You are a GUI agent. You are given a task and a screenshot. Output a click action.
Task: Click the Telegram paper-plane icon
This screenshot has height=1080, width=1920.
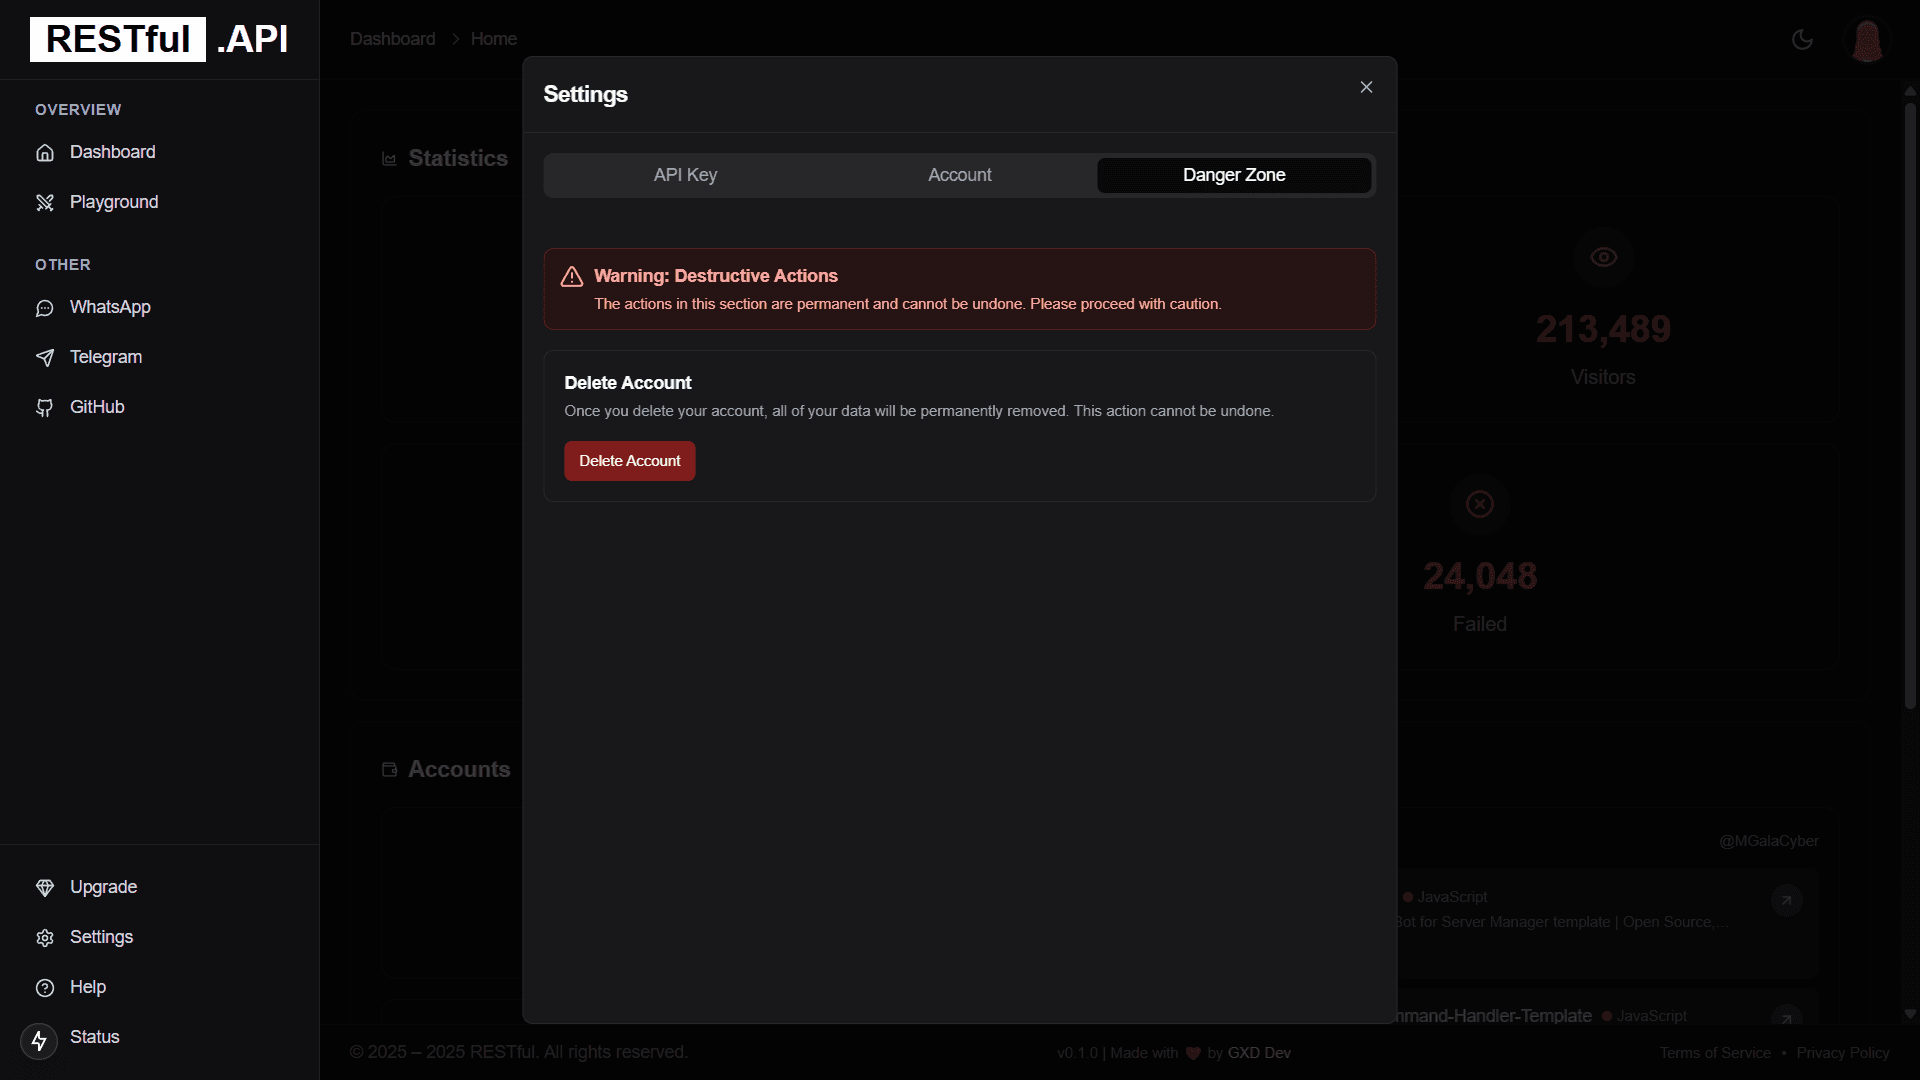coord(45,358)
